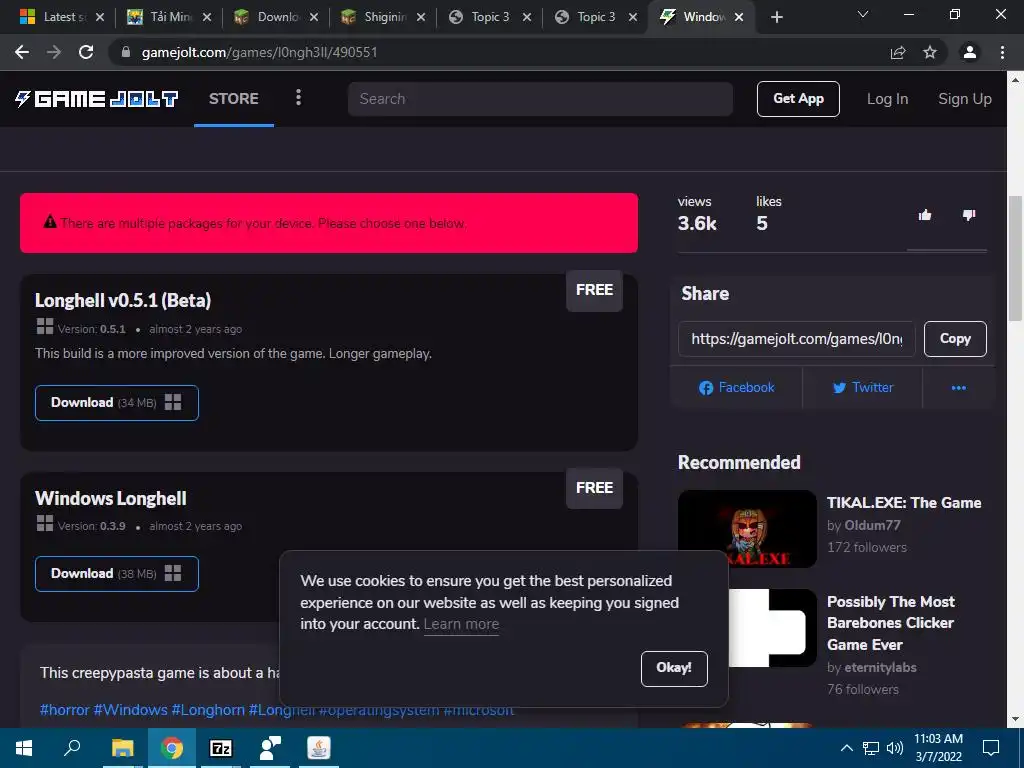1024x768 pixels.
Task: Open the cookie Learn more link
Action: click(461, 624)
